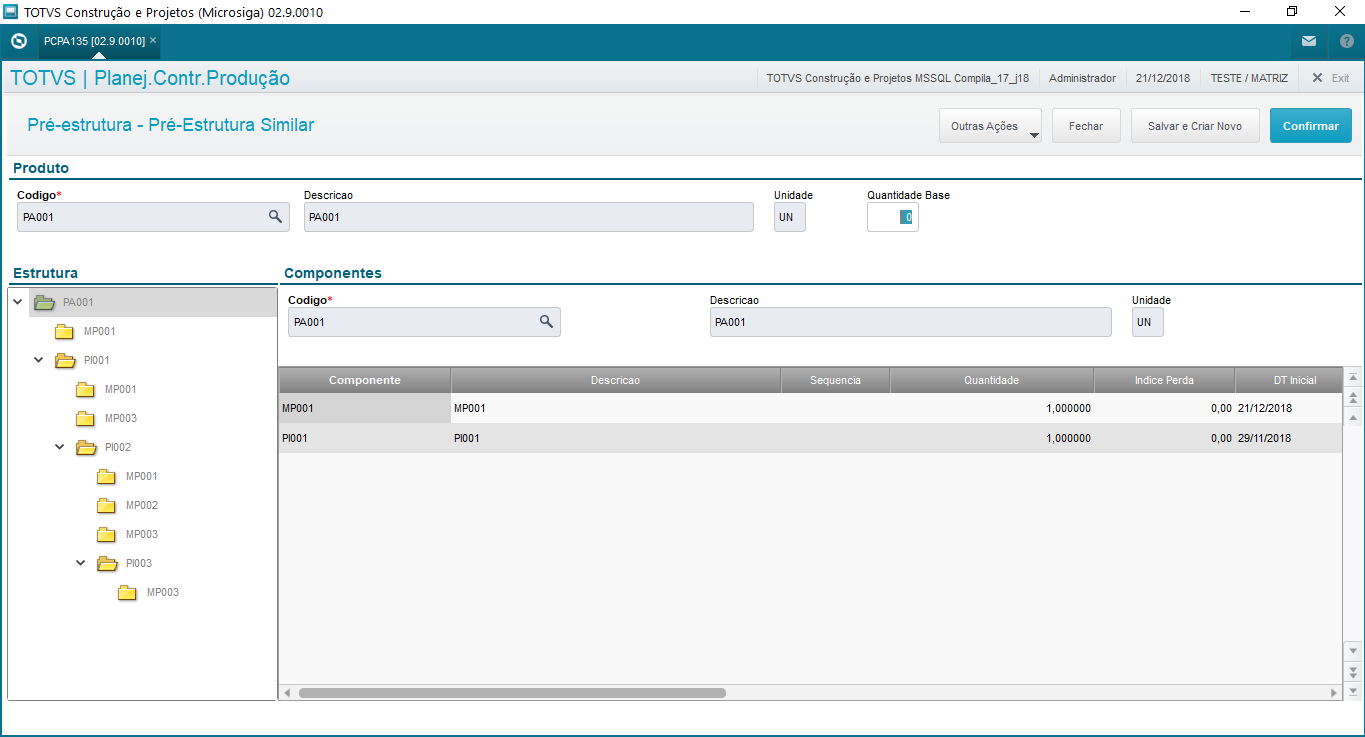1365x737 pixels.
Task: Close the PCPA135 tab with its x
Action: coord(153,40)
